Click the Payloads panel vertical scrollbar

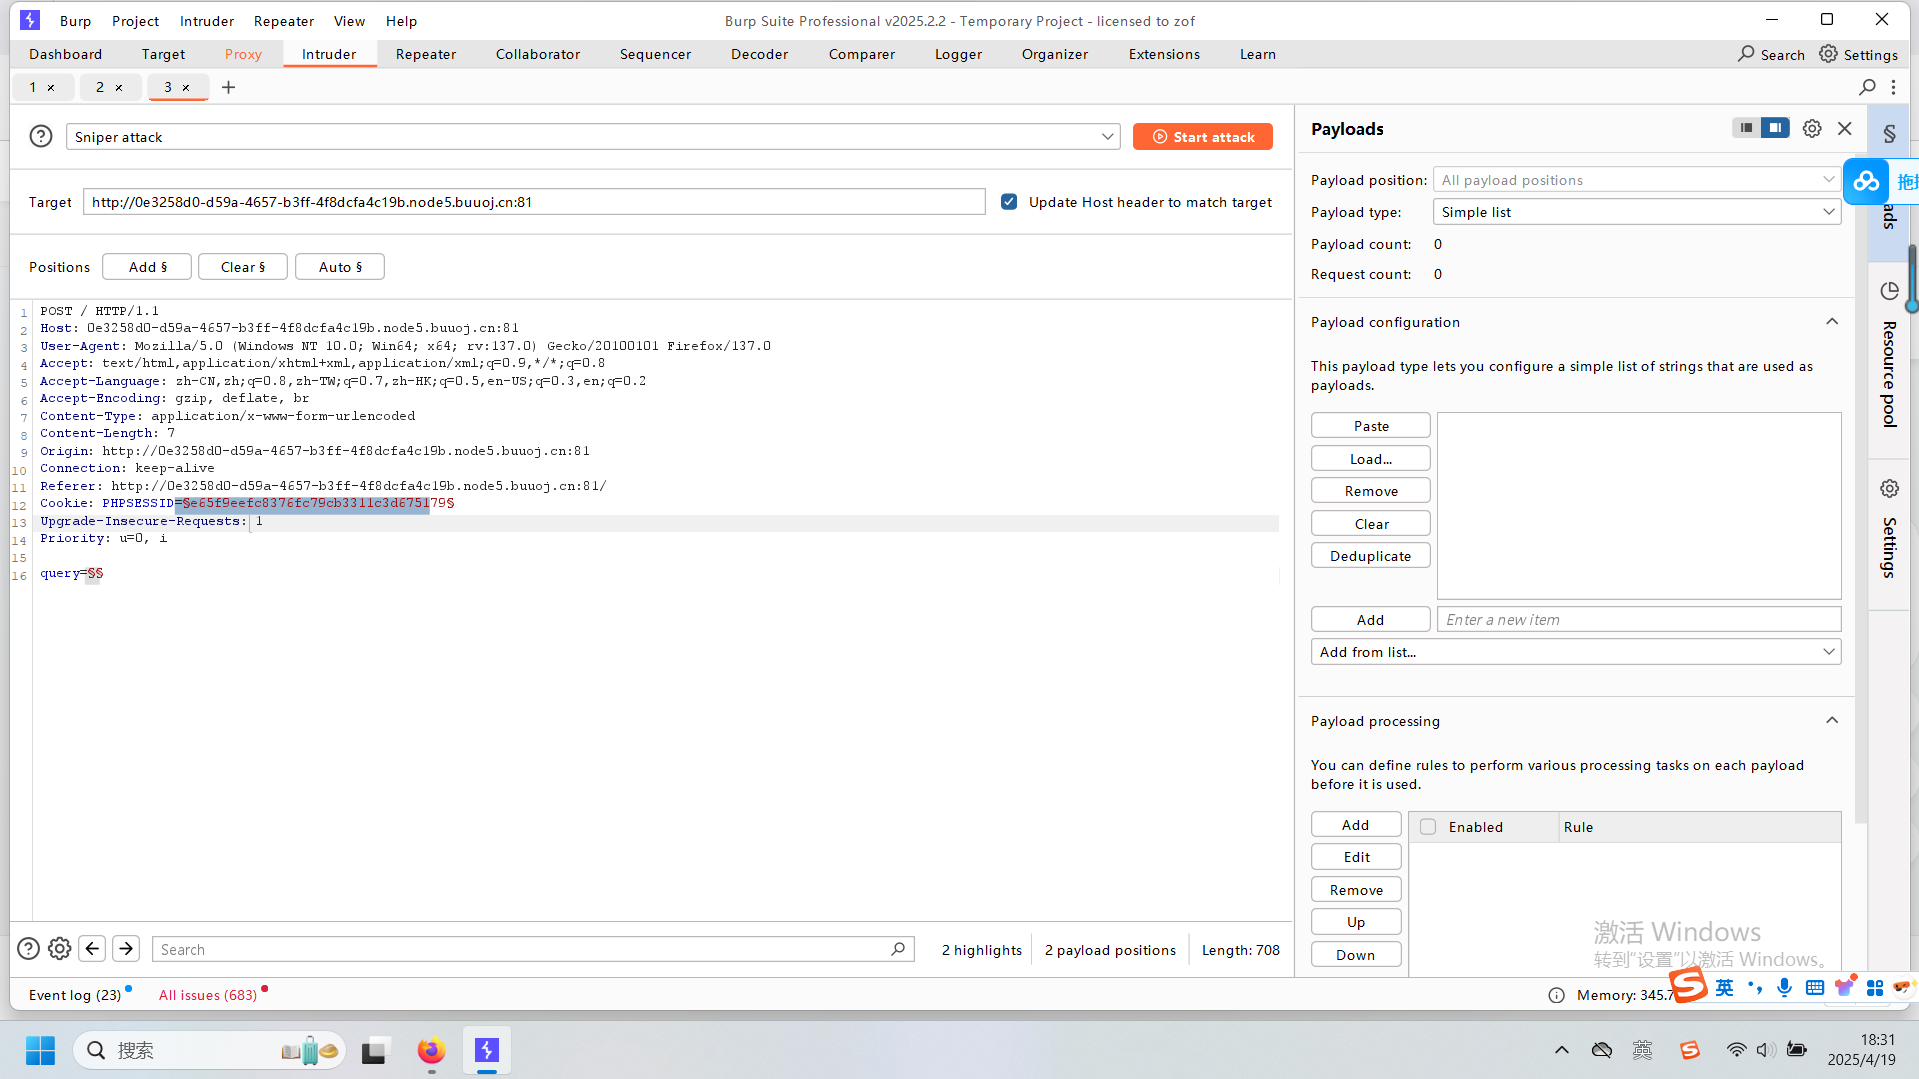(x=1860, y=487)
